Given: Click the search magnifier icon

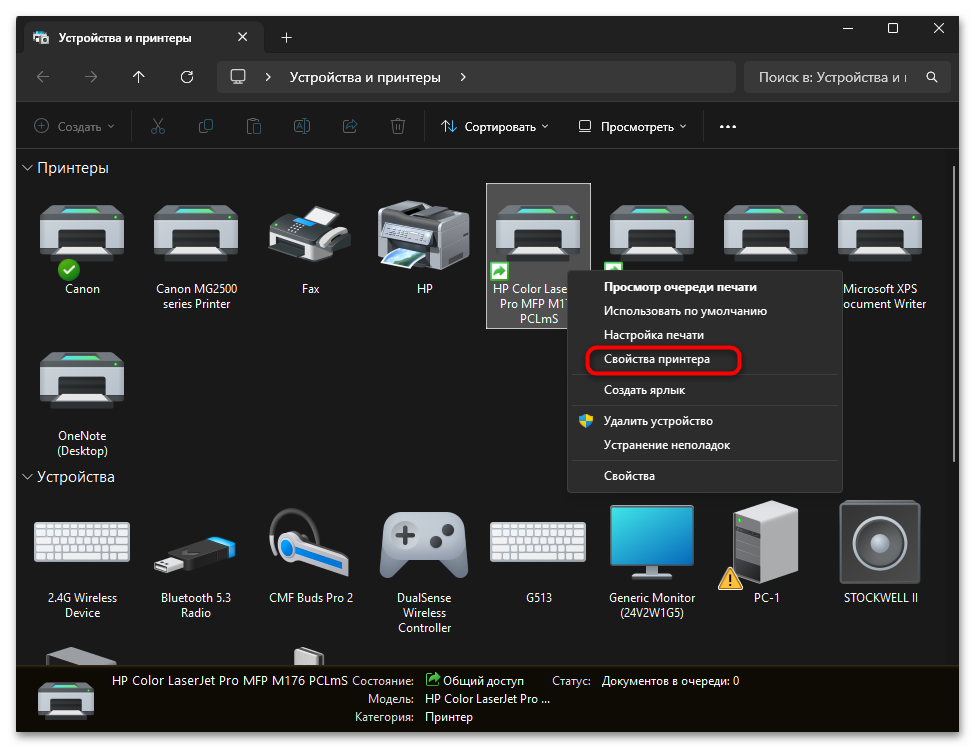Looking at the screenshot, I should pyautogui.click(x=931, y=77).
